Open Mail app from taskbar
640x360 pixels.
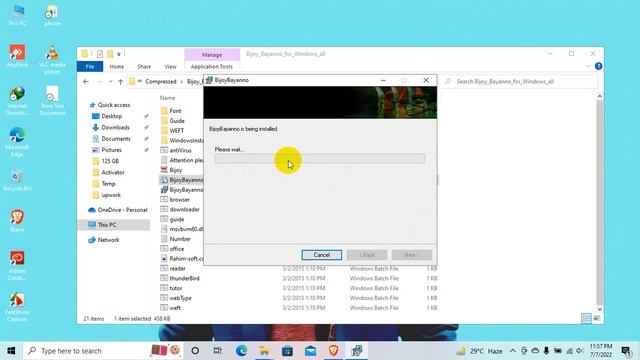click(310, 351)
